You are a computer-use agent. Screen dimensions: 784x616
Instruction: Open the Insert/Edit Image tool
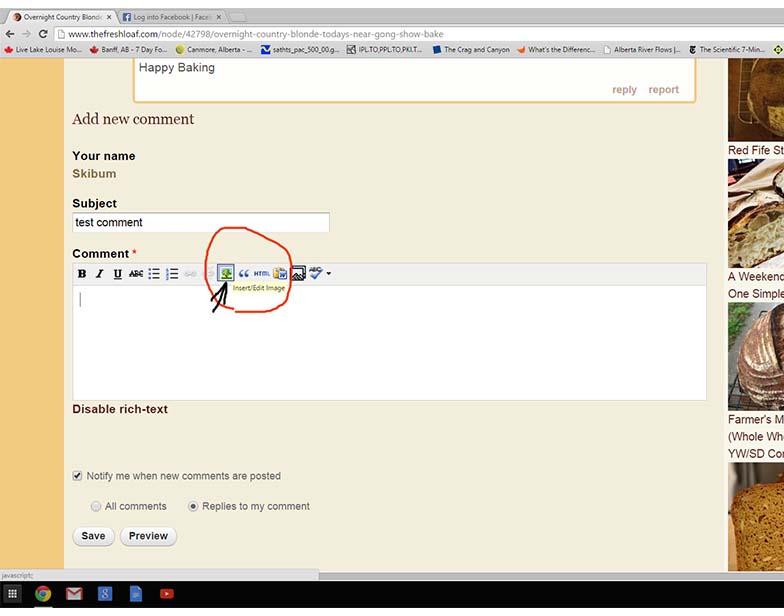226,273
